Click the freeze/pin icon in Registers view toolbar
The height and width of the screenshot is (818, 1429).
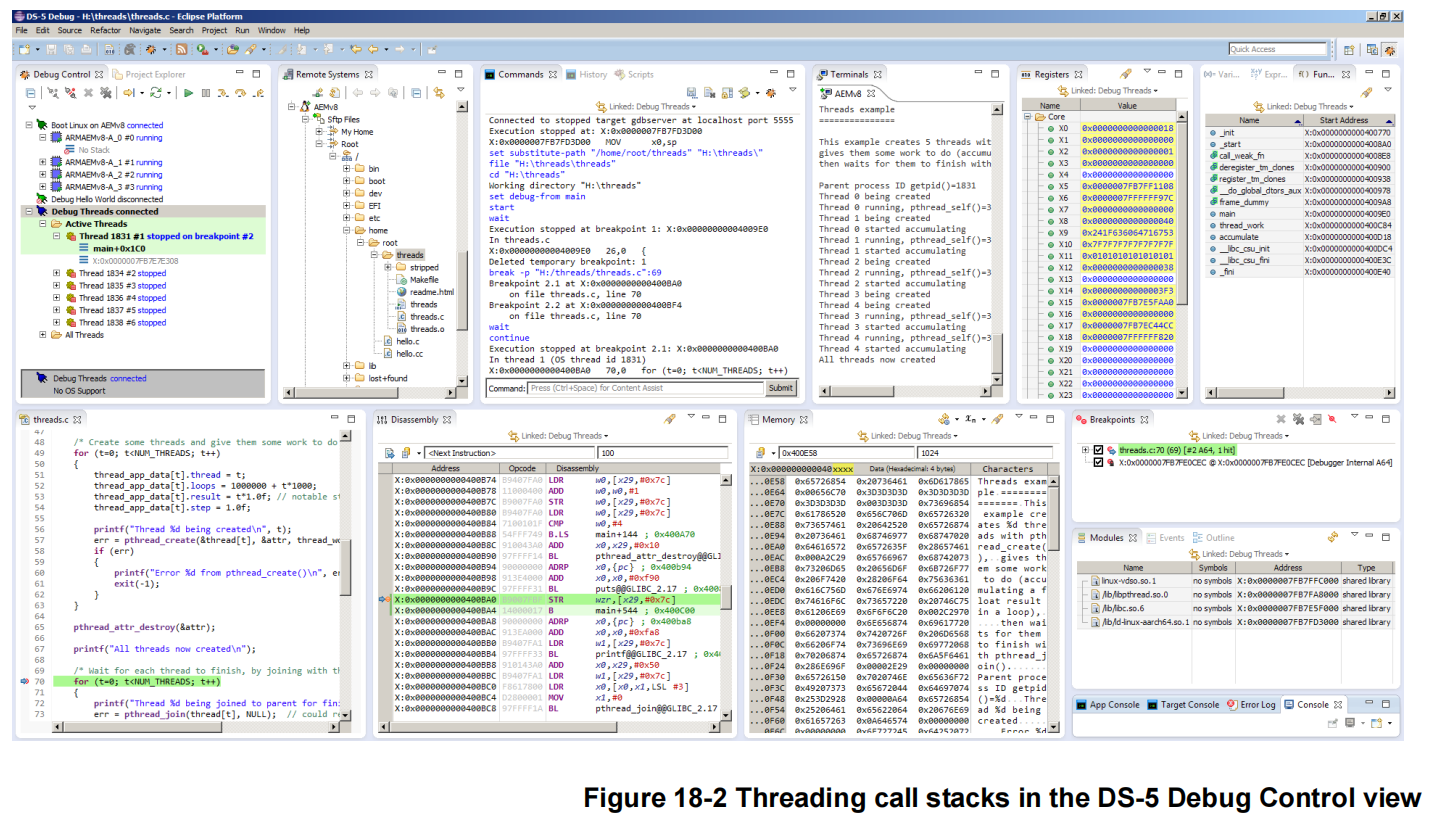click(1125, 74)
